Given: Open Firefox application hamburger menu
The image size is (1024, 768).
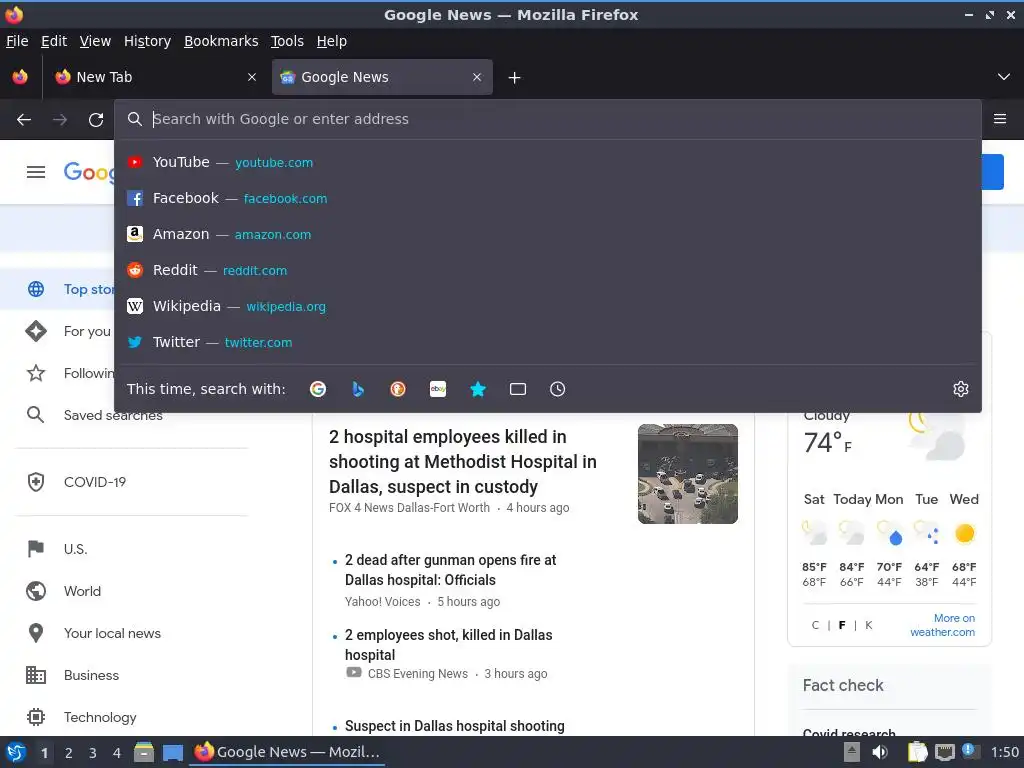Looking at the screenshot, I should [1000, 119].
